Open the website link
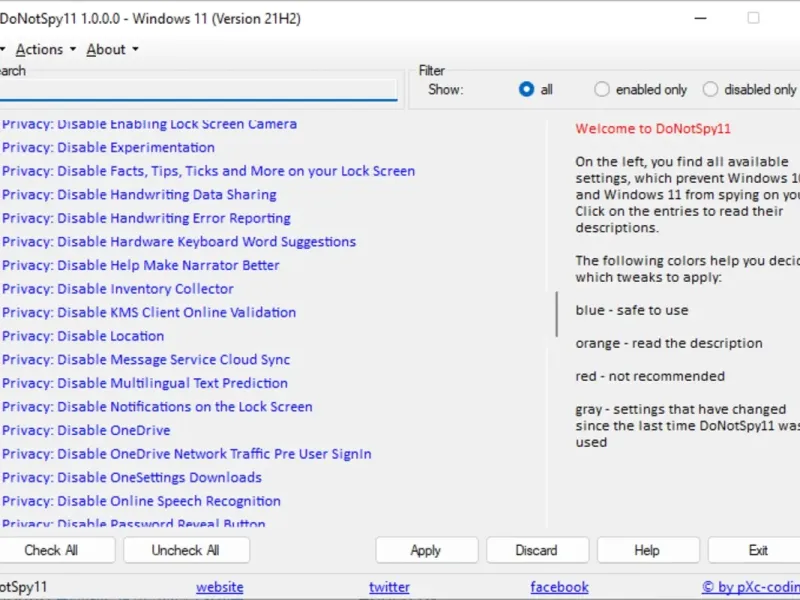The width and height of the screenshot is (800, 600). click(220, 587)
